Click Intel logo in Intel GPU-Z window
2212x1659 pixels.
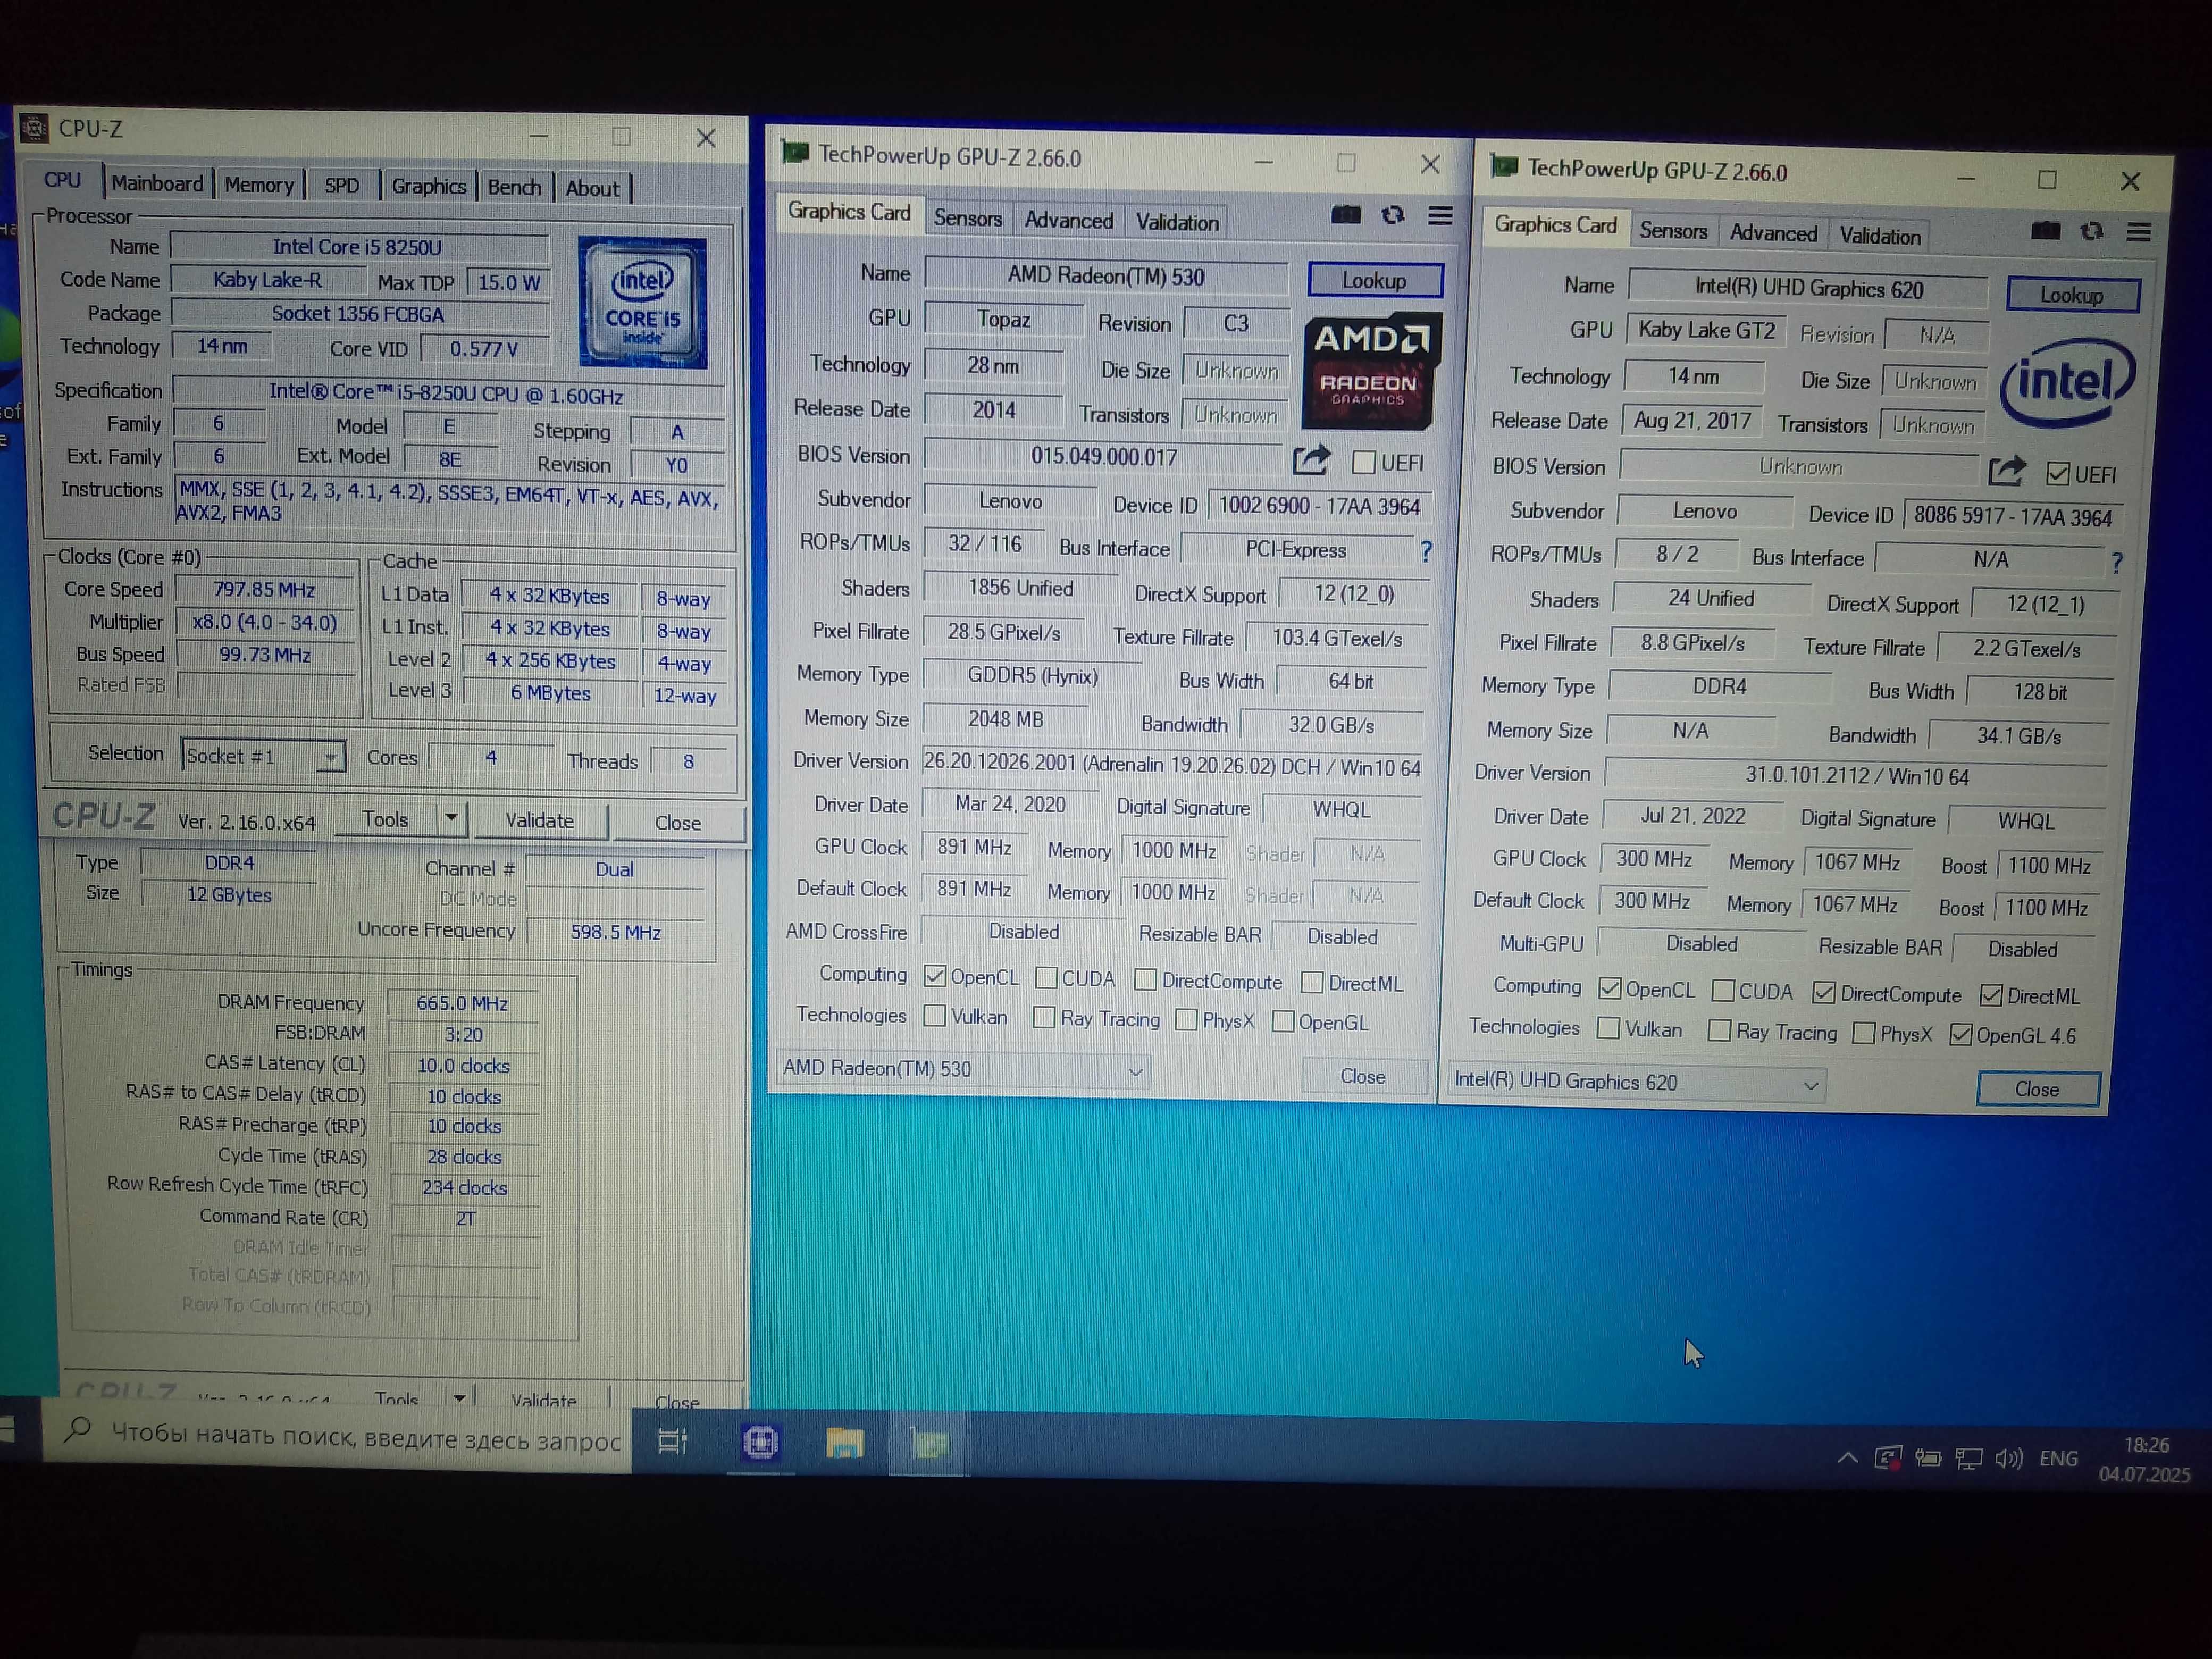[x=2067, y=382]
